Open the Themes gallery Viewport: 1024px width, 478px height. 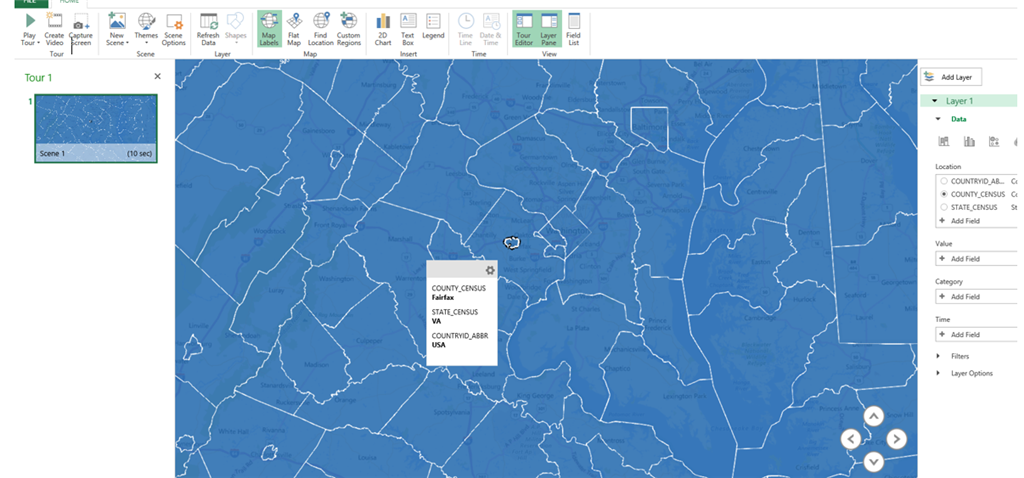pos(146,29)
